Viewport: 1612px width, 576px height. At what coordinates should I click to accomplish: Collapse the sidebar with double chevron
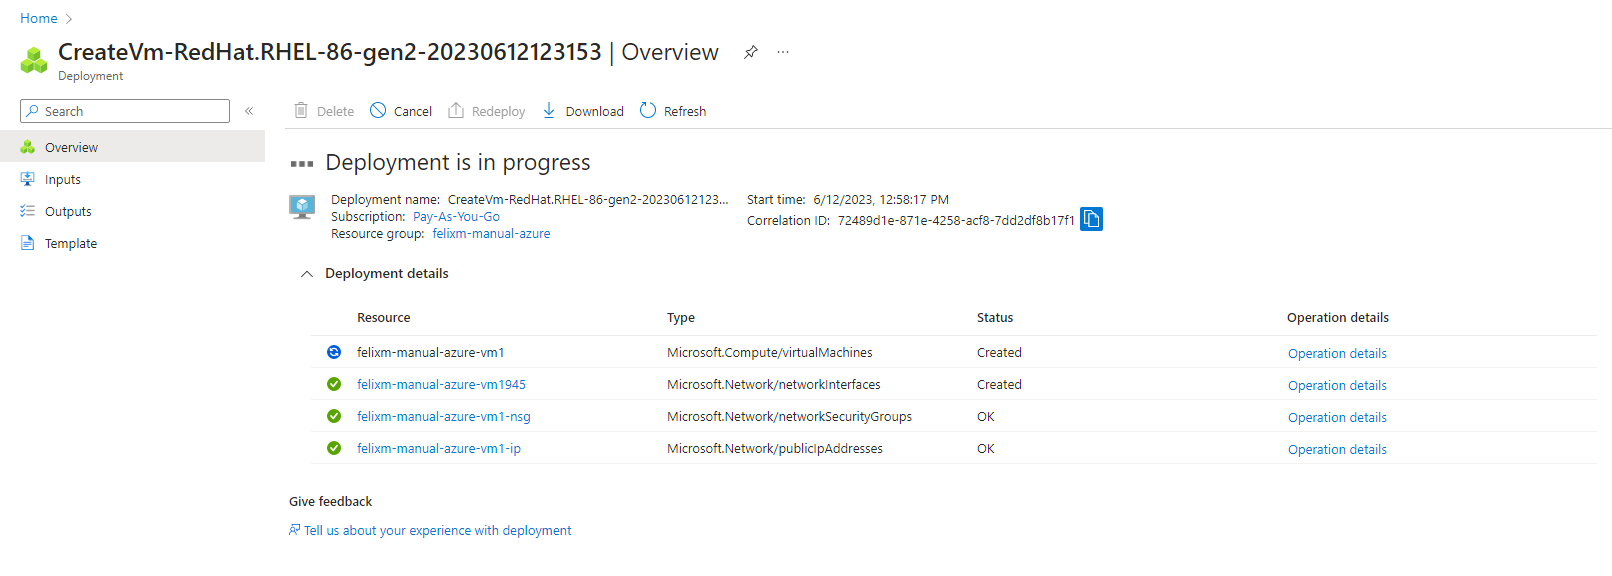click(x=249, y=111)
